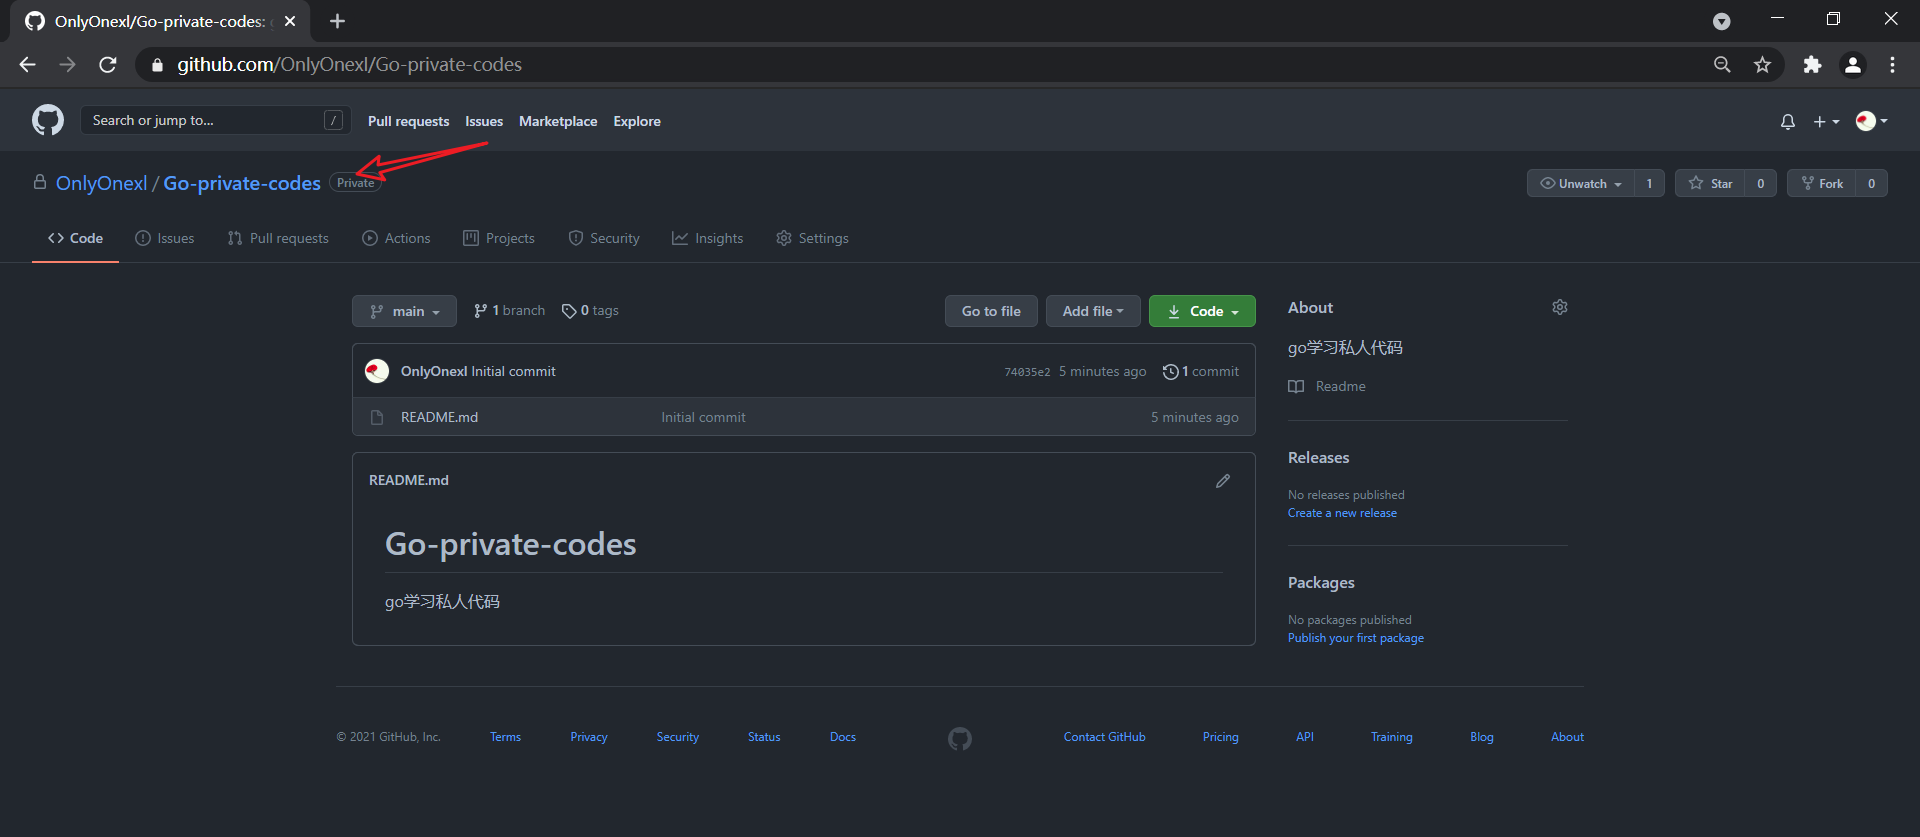Viewport: 1920px width, 837px height.
Task: Click the lock icon for site information
Action: coord(157,65)
